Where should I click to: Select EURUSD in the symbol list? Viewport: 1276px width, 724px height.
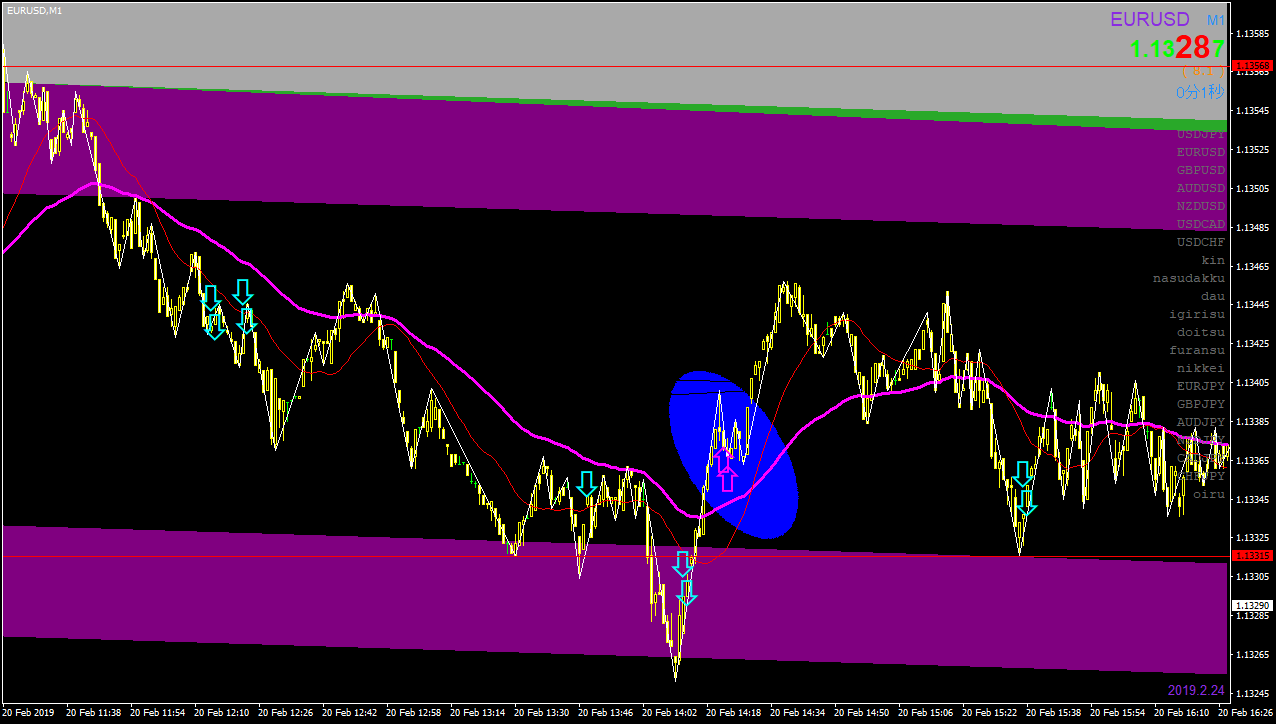click(1200, 152)
